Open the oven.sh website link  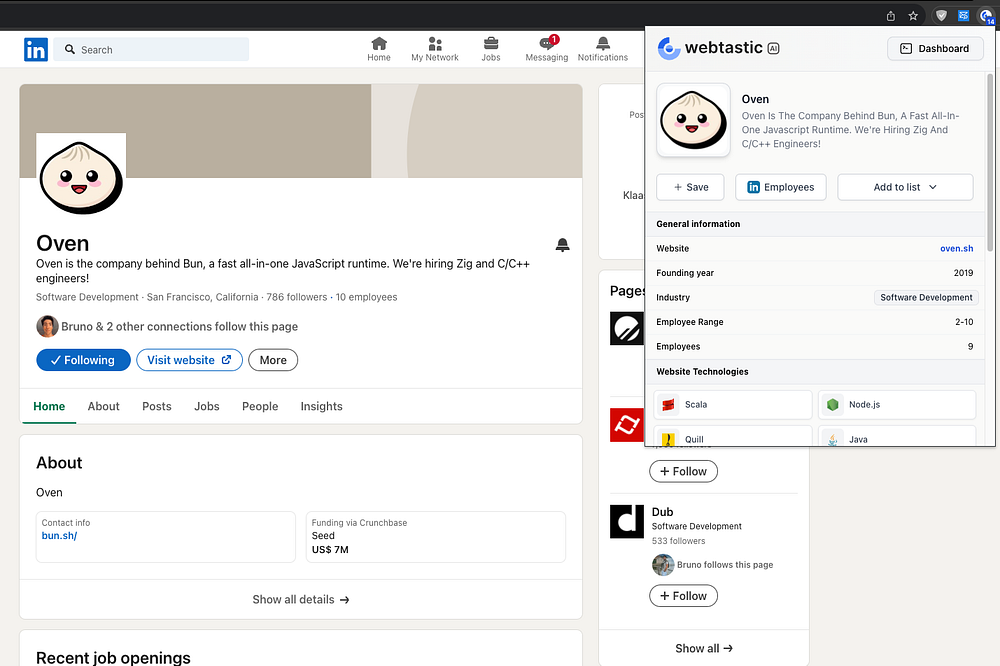pyautogui.click(x=957, y=248)
